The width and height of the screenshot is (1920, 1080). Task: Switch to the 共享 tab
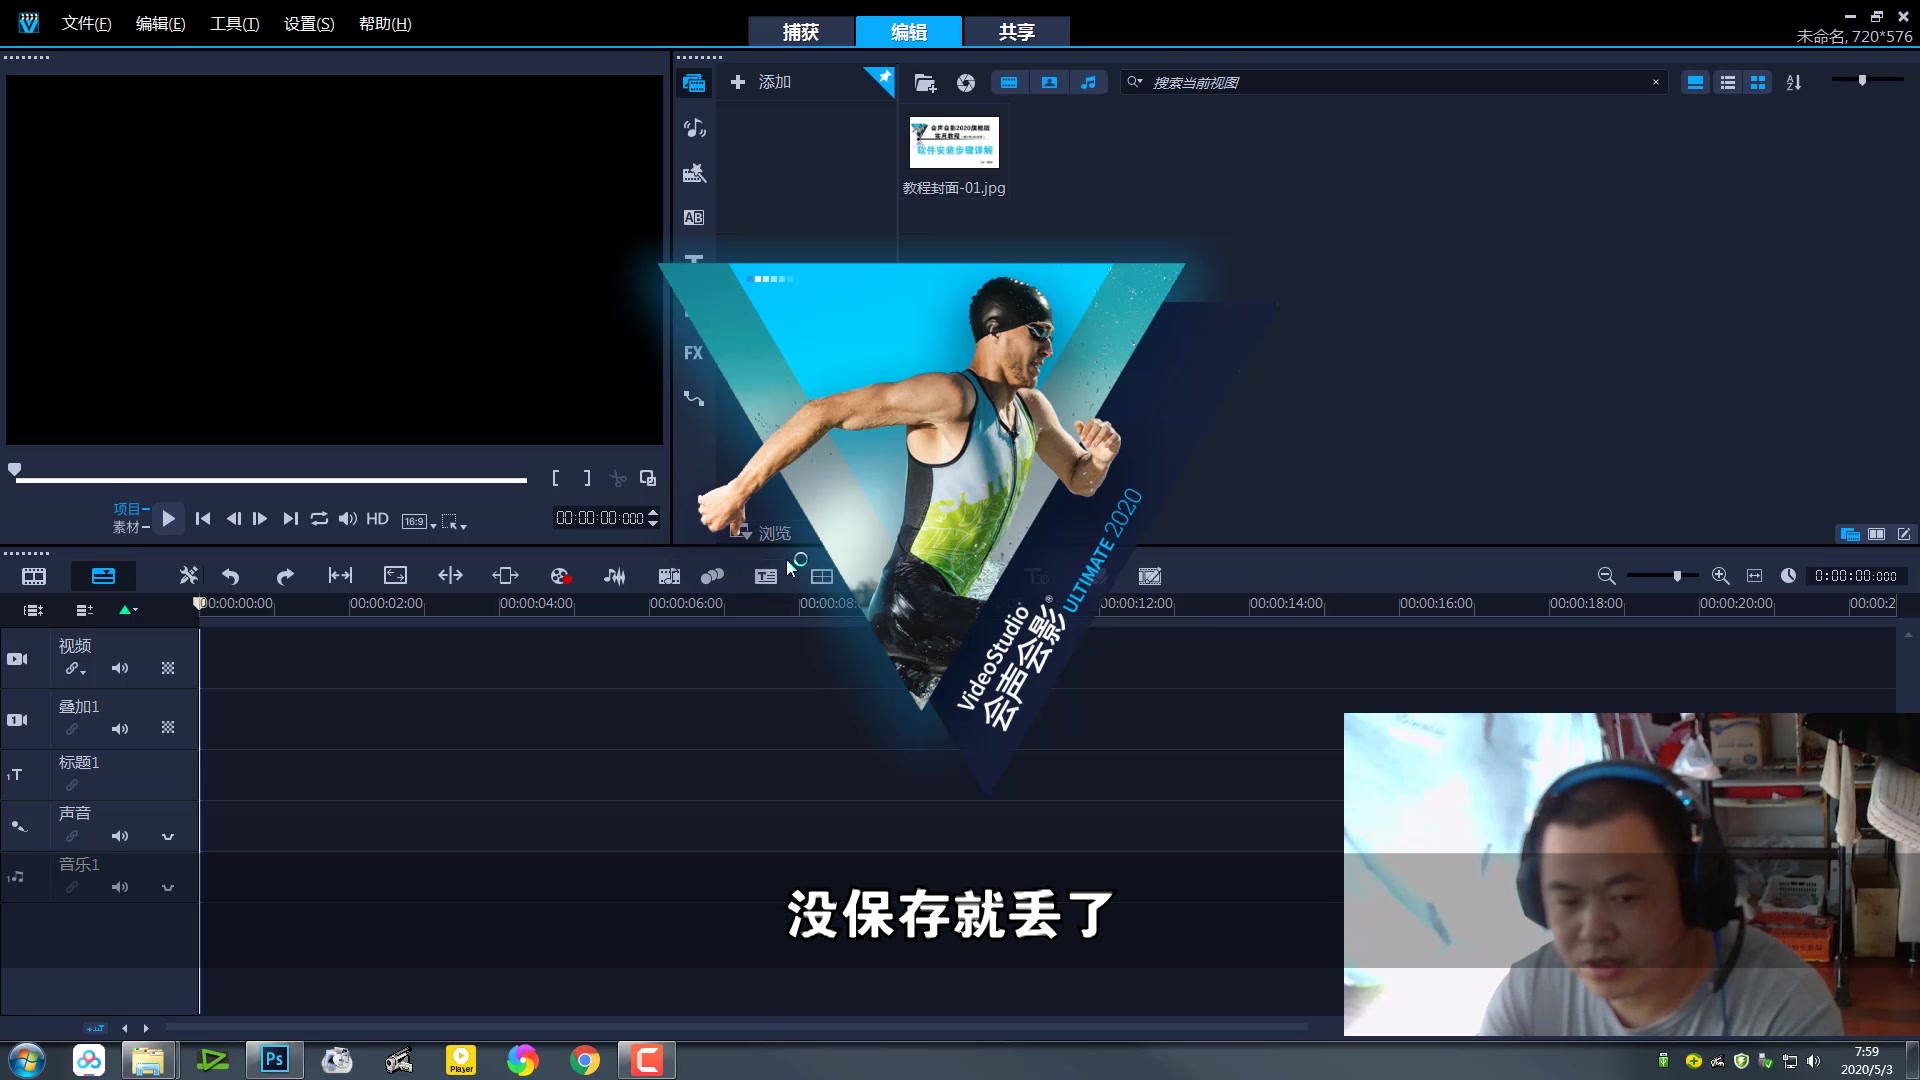(x=1016, y=31)
